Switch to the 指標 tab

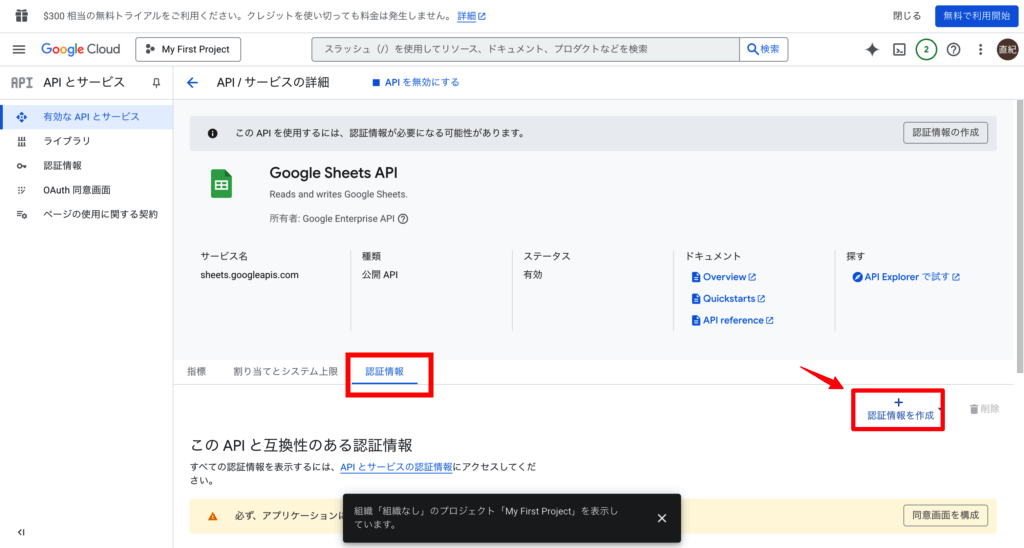click(197, 372)
